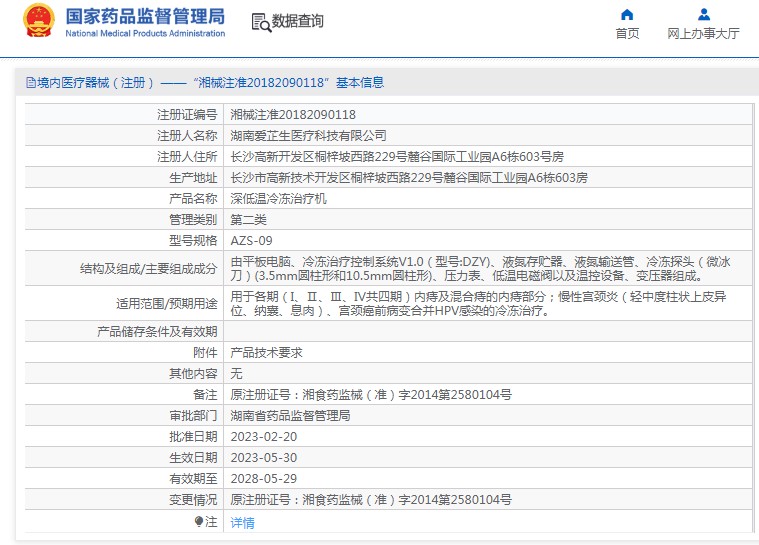Click the 生效日期 row label
Screen dimensions: 759x545
coord(193,457)
